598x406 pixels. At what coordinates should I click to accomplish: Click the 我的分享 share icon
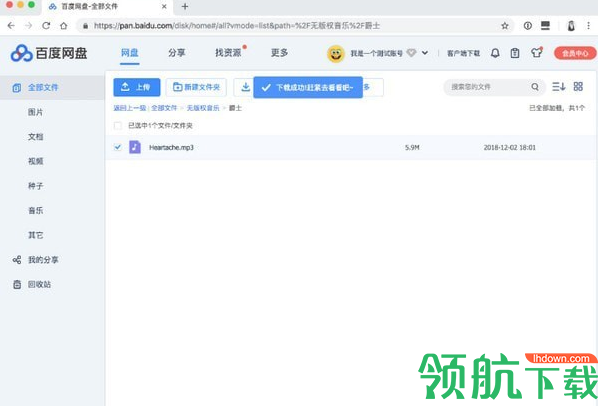point(17,260)
